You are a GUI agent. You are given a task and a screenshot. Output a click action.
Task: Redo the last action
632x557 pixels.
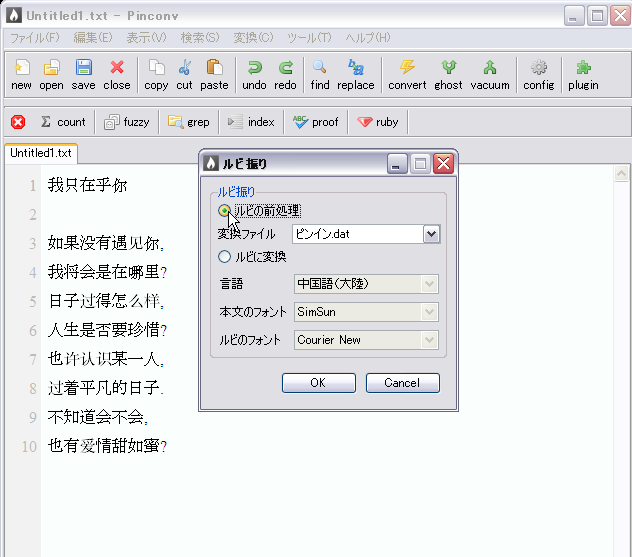[285, 75]
